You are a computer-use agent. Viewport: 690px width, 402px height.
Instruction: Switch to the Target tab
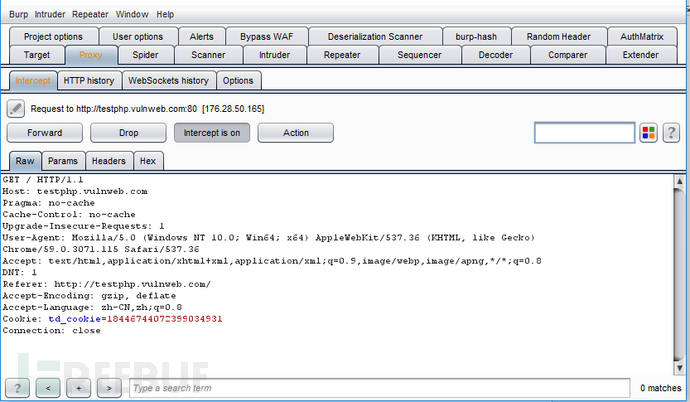pos(37,55)
